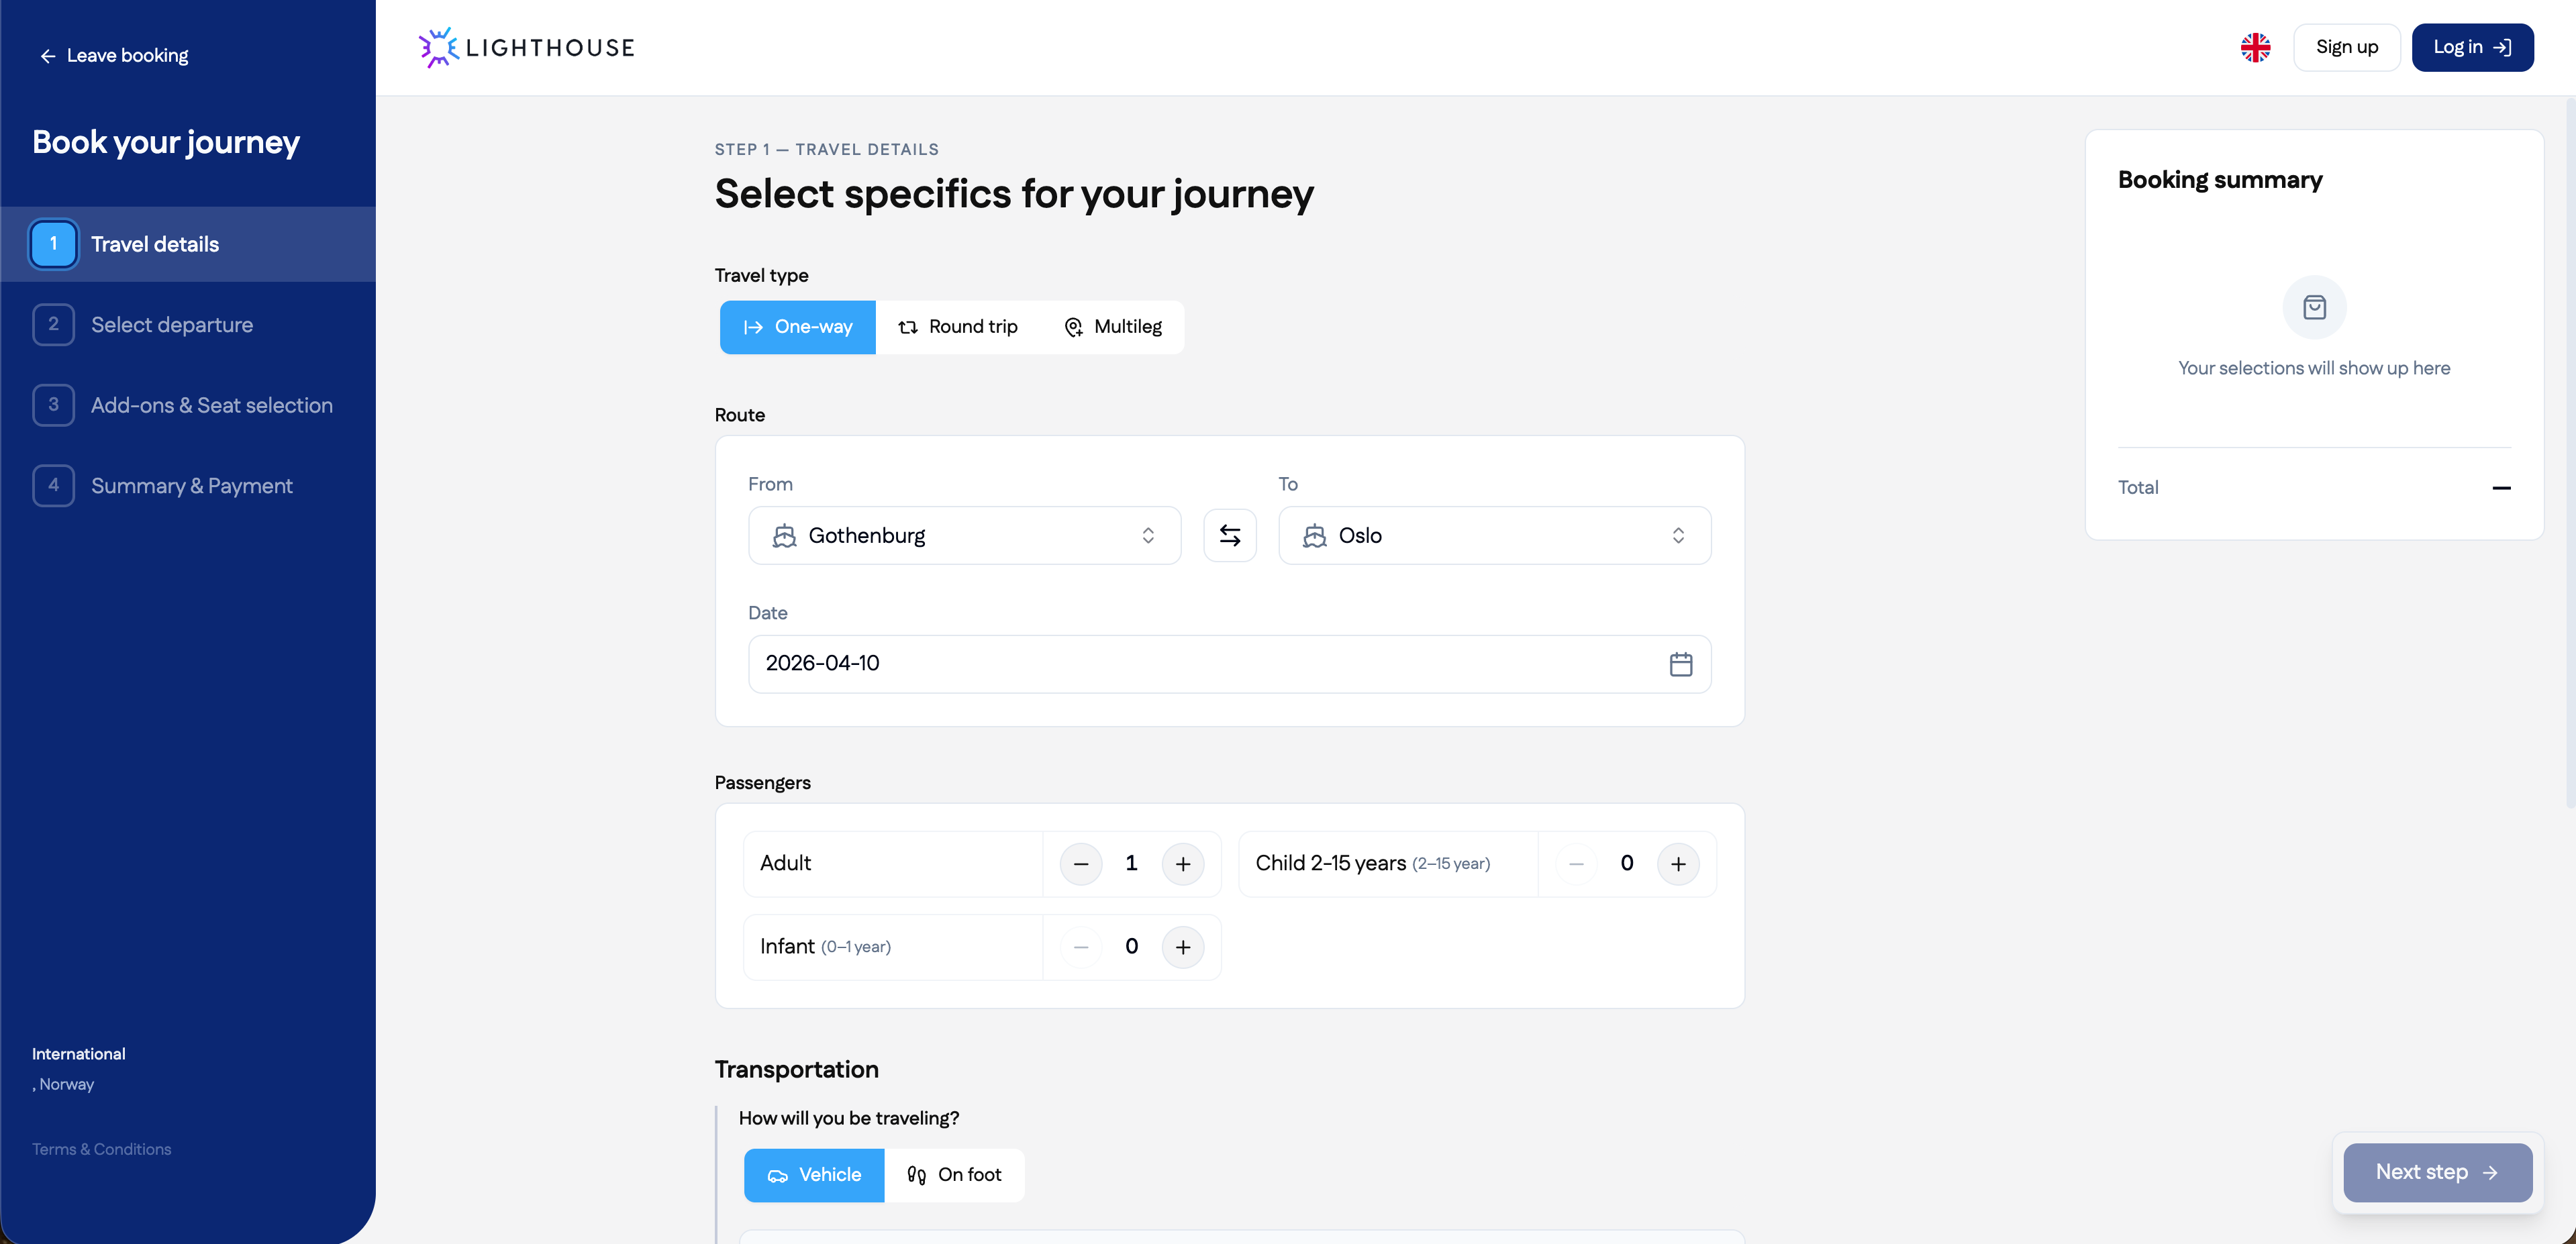Increase the Adult passenger count

point(1182,864)
